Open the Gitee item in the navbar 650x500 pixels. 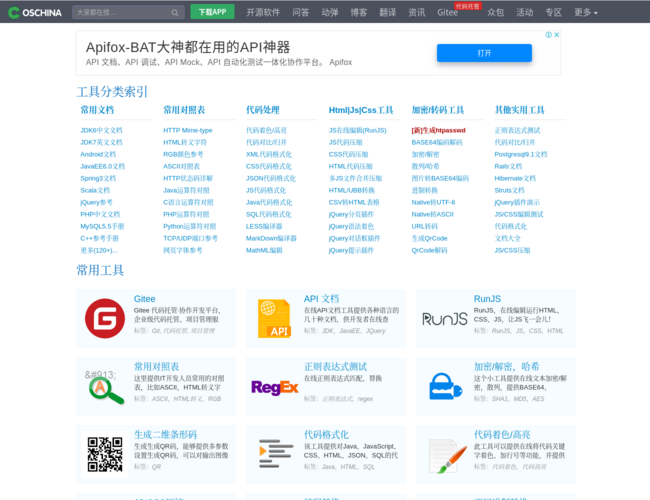tap(447, 13)
